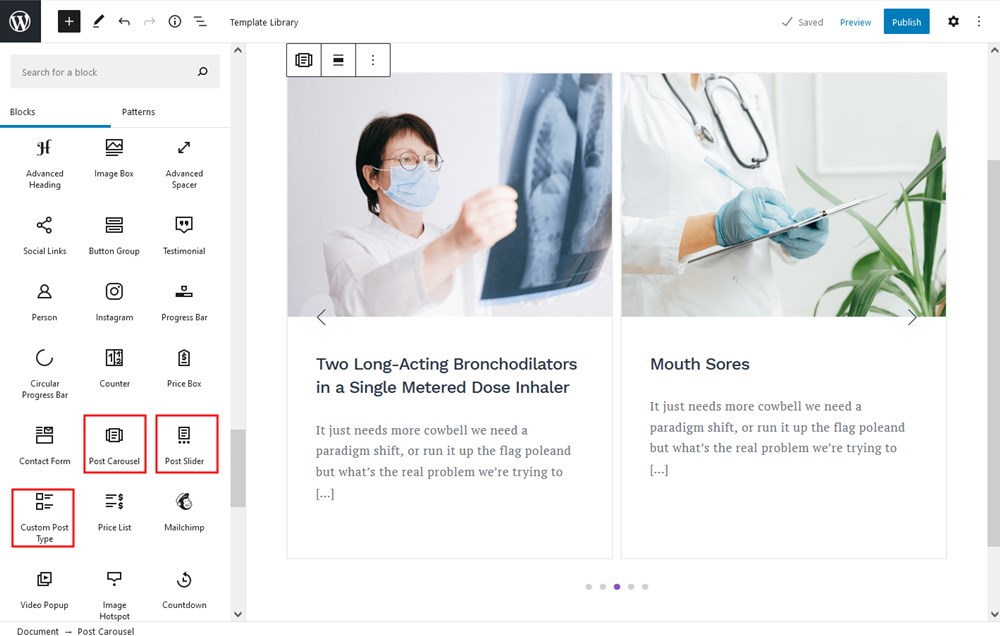The image size is (1000, 636).
Task: Click the clipboard doctor post image
Action: click(784, 195)
